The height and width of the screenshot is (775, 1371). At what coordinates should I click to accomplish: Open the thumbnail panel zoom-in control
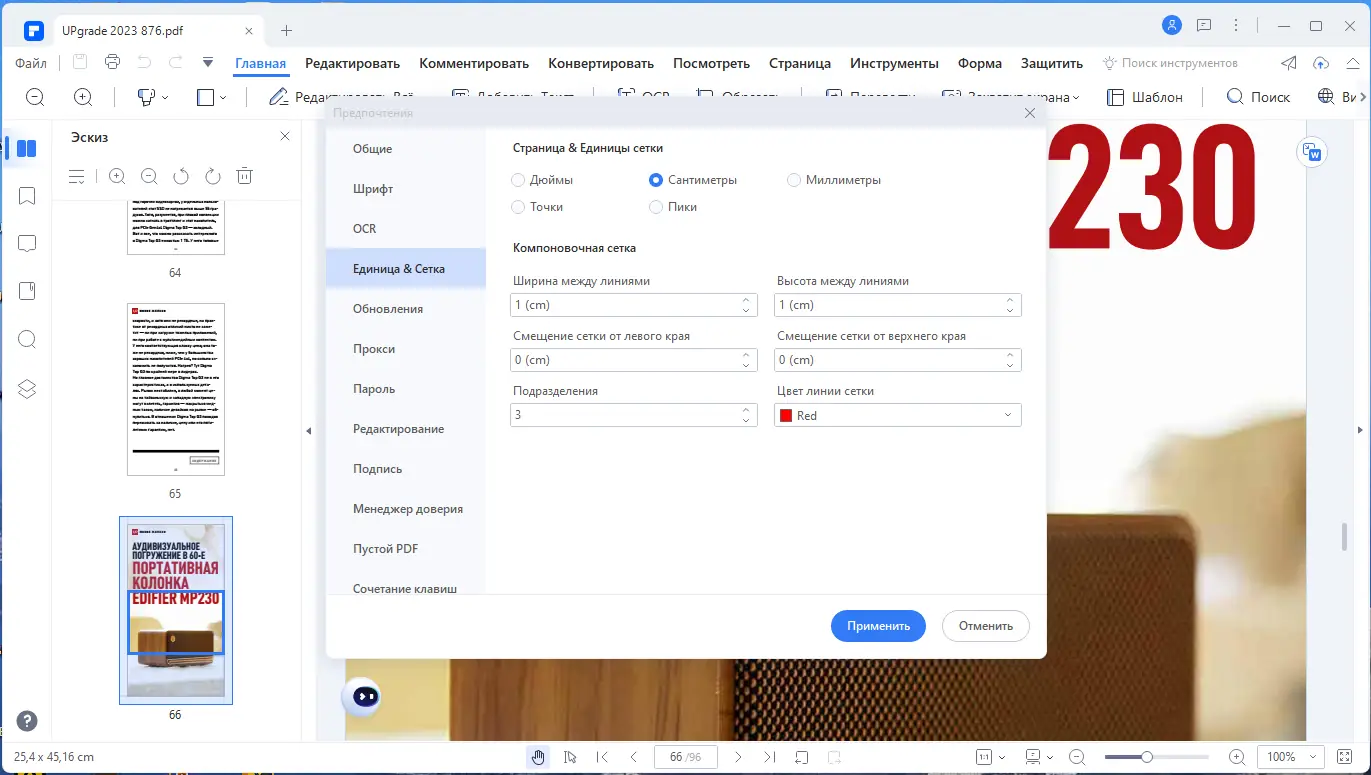click(x=116, y=176)
